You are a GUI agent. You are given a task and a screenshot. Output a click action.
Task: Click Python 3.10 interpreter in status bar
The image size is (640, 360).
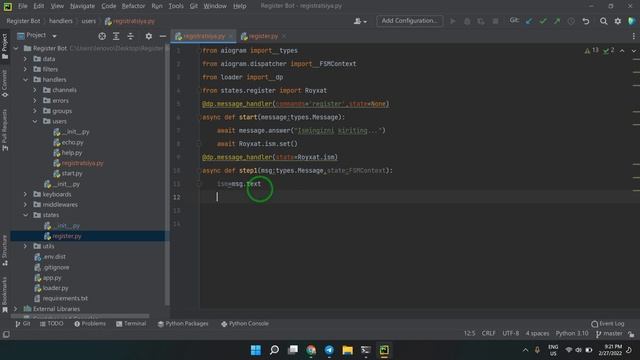coord(572,333)
